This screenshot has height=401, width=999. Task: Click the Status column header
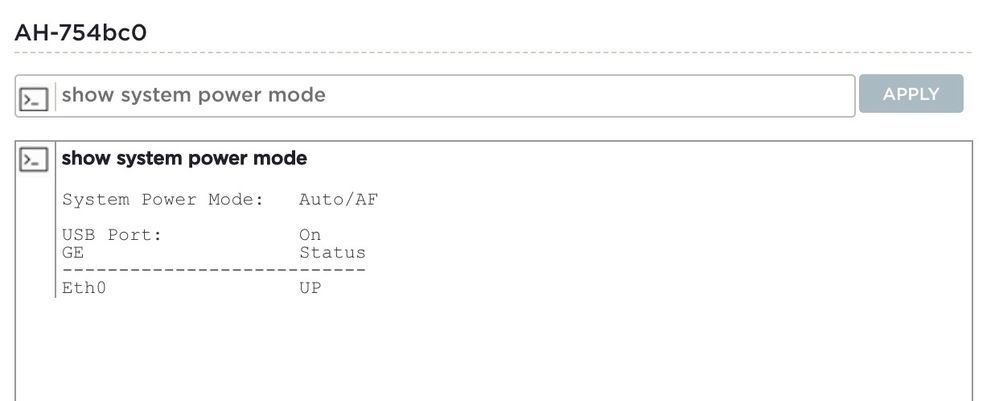click(332, 253)
